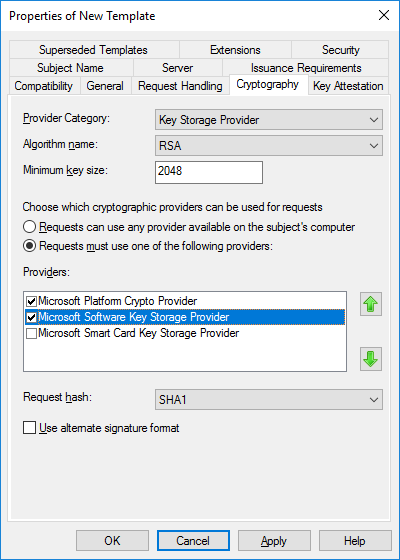This screenshot has height=560, width=400.
Task: Confirm with the OK button
Action: pos(112,541)
